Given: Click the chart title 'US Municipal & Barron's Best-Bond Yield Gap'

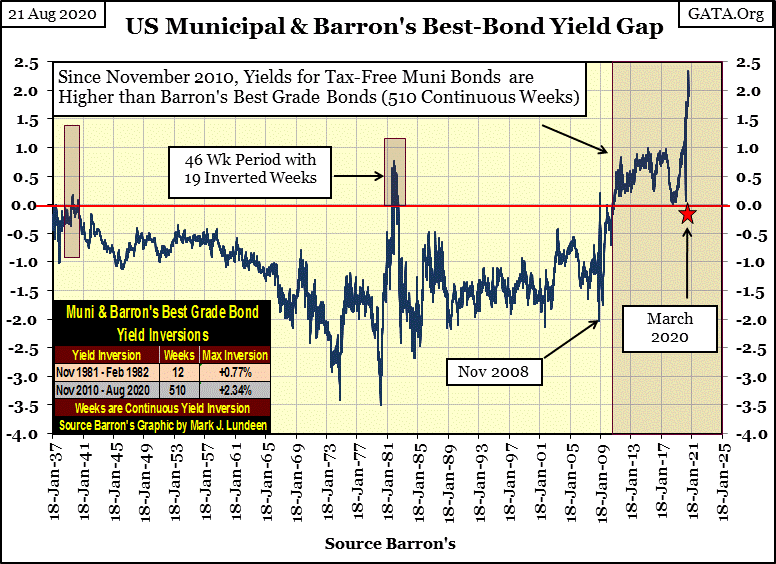Looking at the screenshot, I should tap(394, 27).
